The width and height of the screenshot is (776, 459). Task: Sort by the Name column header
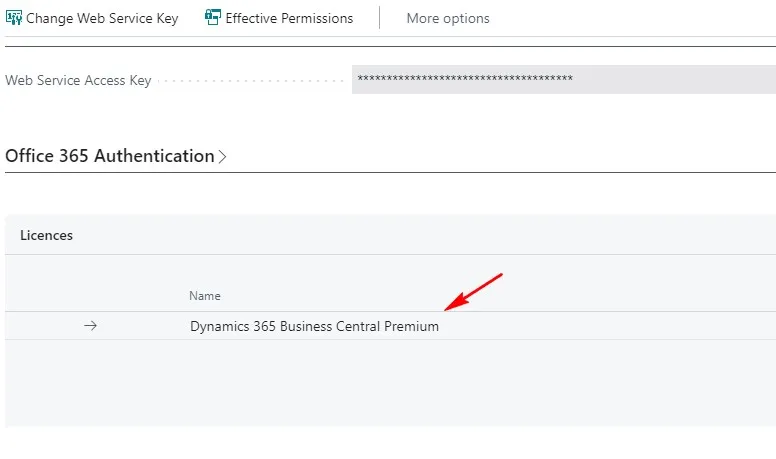click(205, 296)
